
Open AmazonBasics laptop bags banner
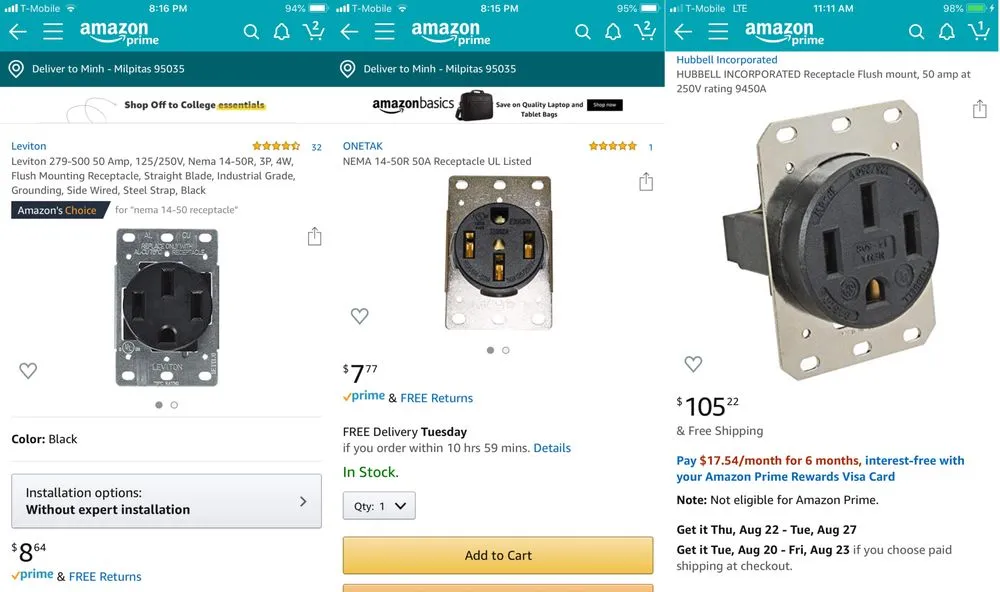tap(498, 105)
